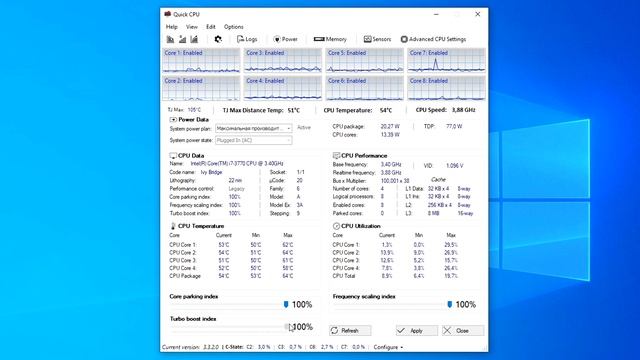Viewport: 640px width, 360px height.
Task: Select the Core 8: Enabled graph
Action: click(446, 88)
